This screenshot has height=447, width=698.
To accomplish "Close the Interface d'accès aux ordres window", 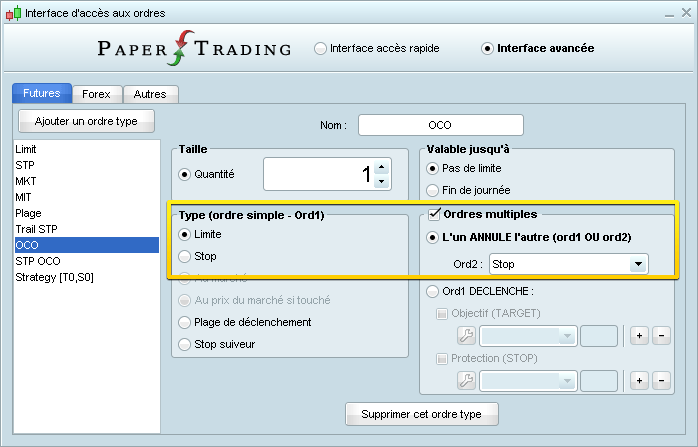I will 686,13.
